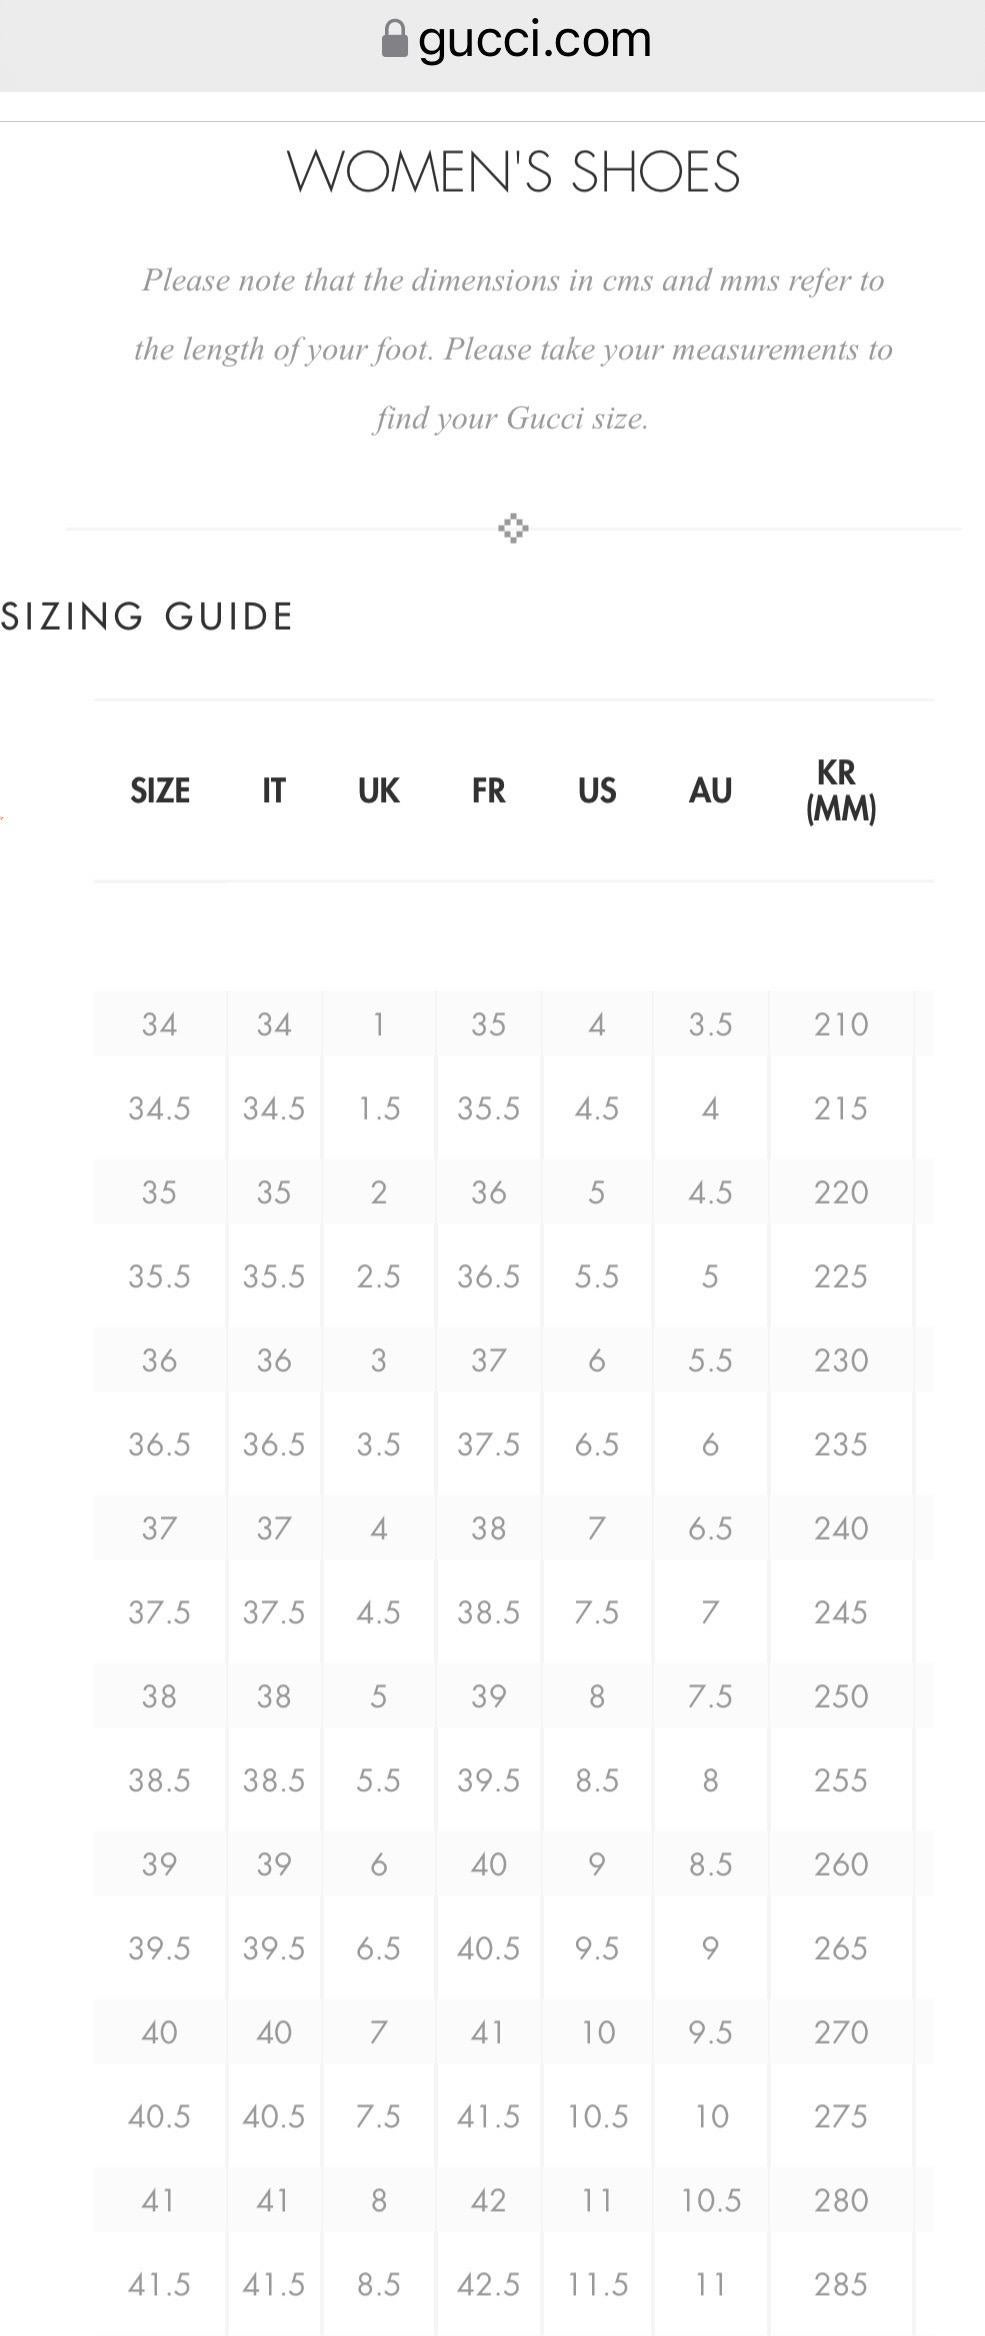Click size 36.5 in SIZE column

point(160,1444)
